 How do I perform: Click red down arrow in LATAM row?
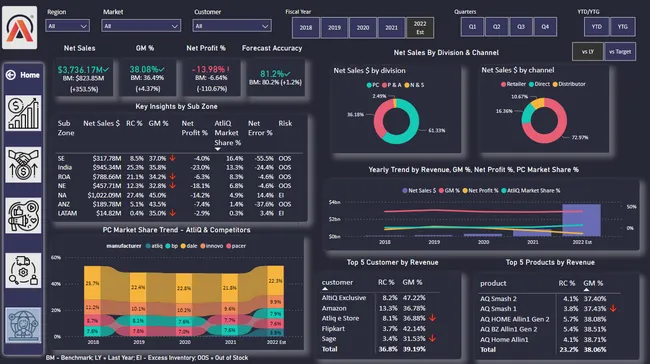(172, 213)
